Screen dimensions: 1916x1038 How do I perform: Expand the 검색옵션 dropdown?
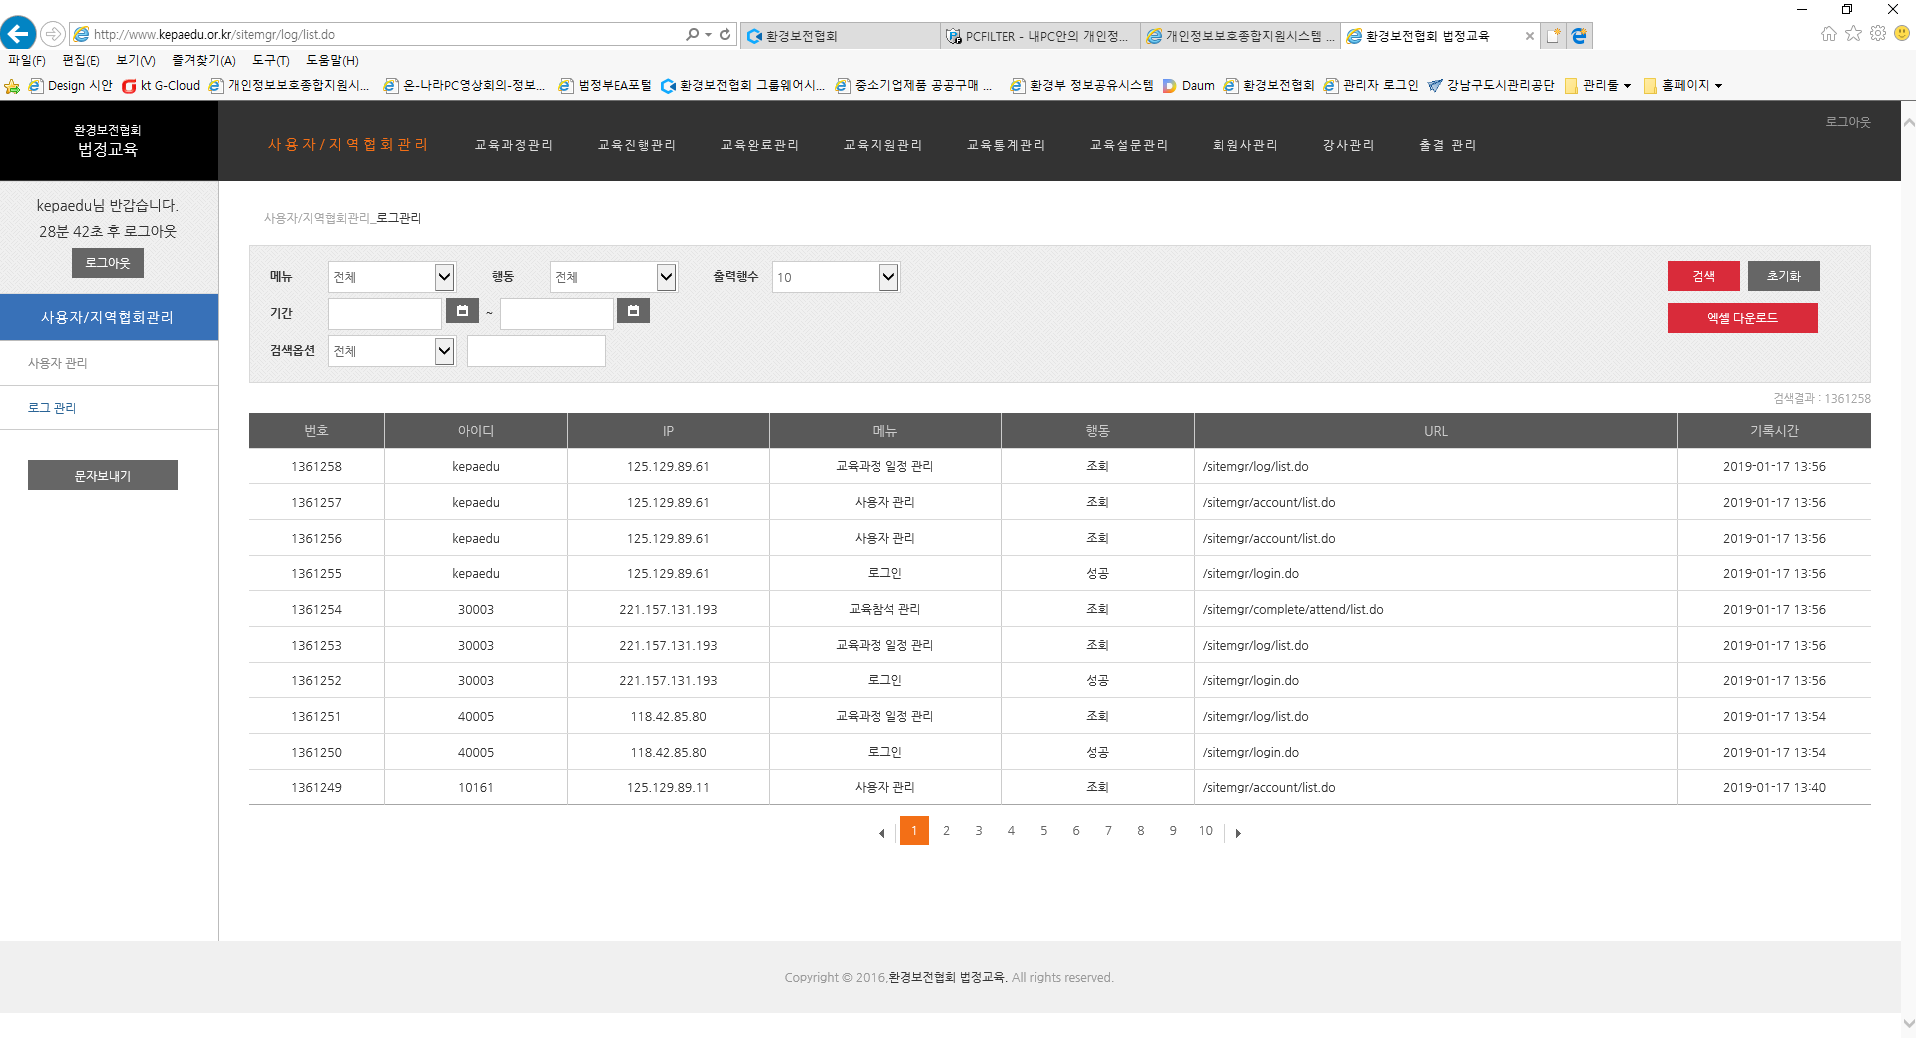click(444, 351)
